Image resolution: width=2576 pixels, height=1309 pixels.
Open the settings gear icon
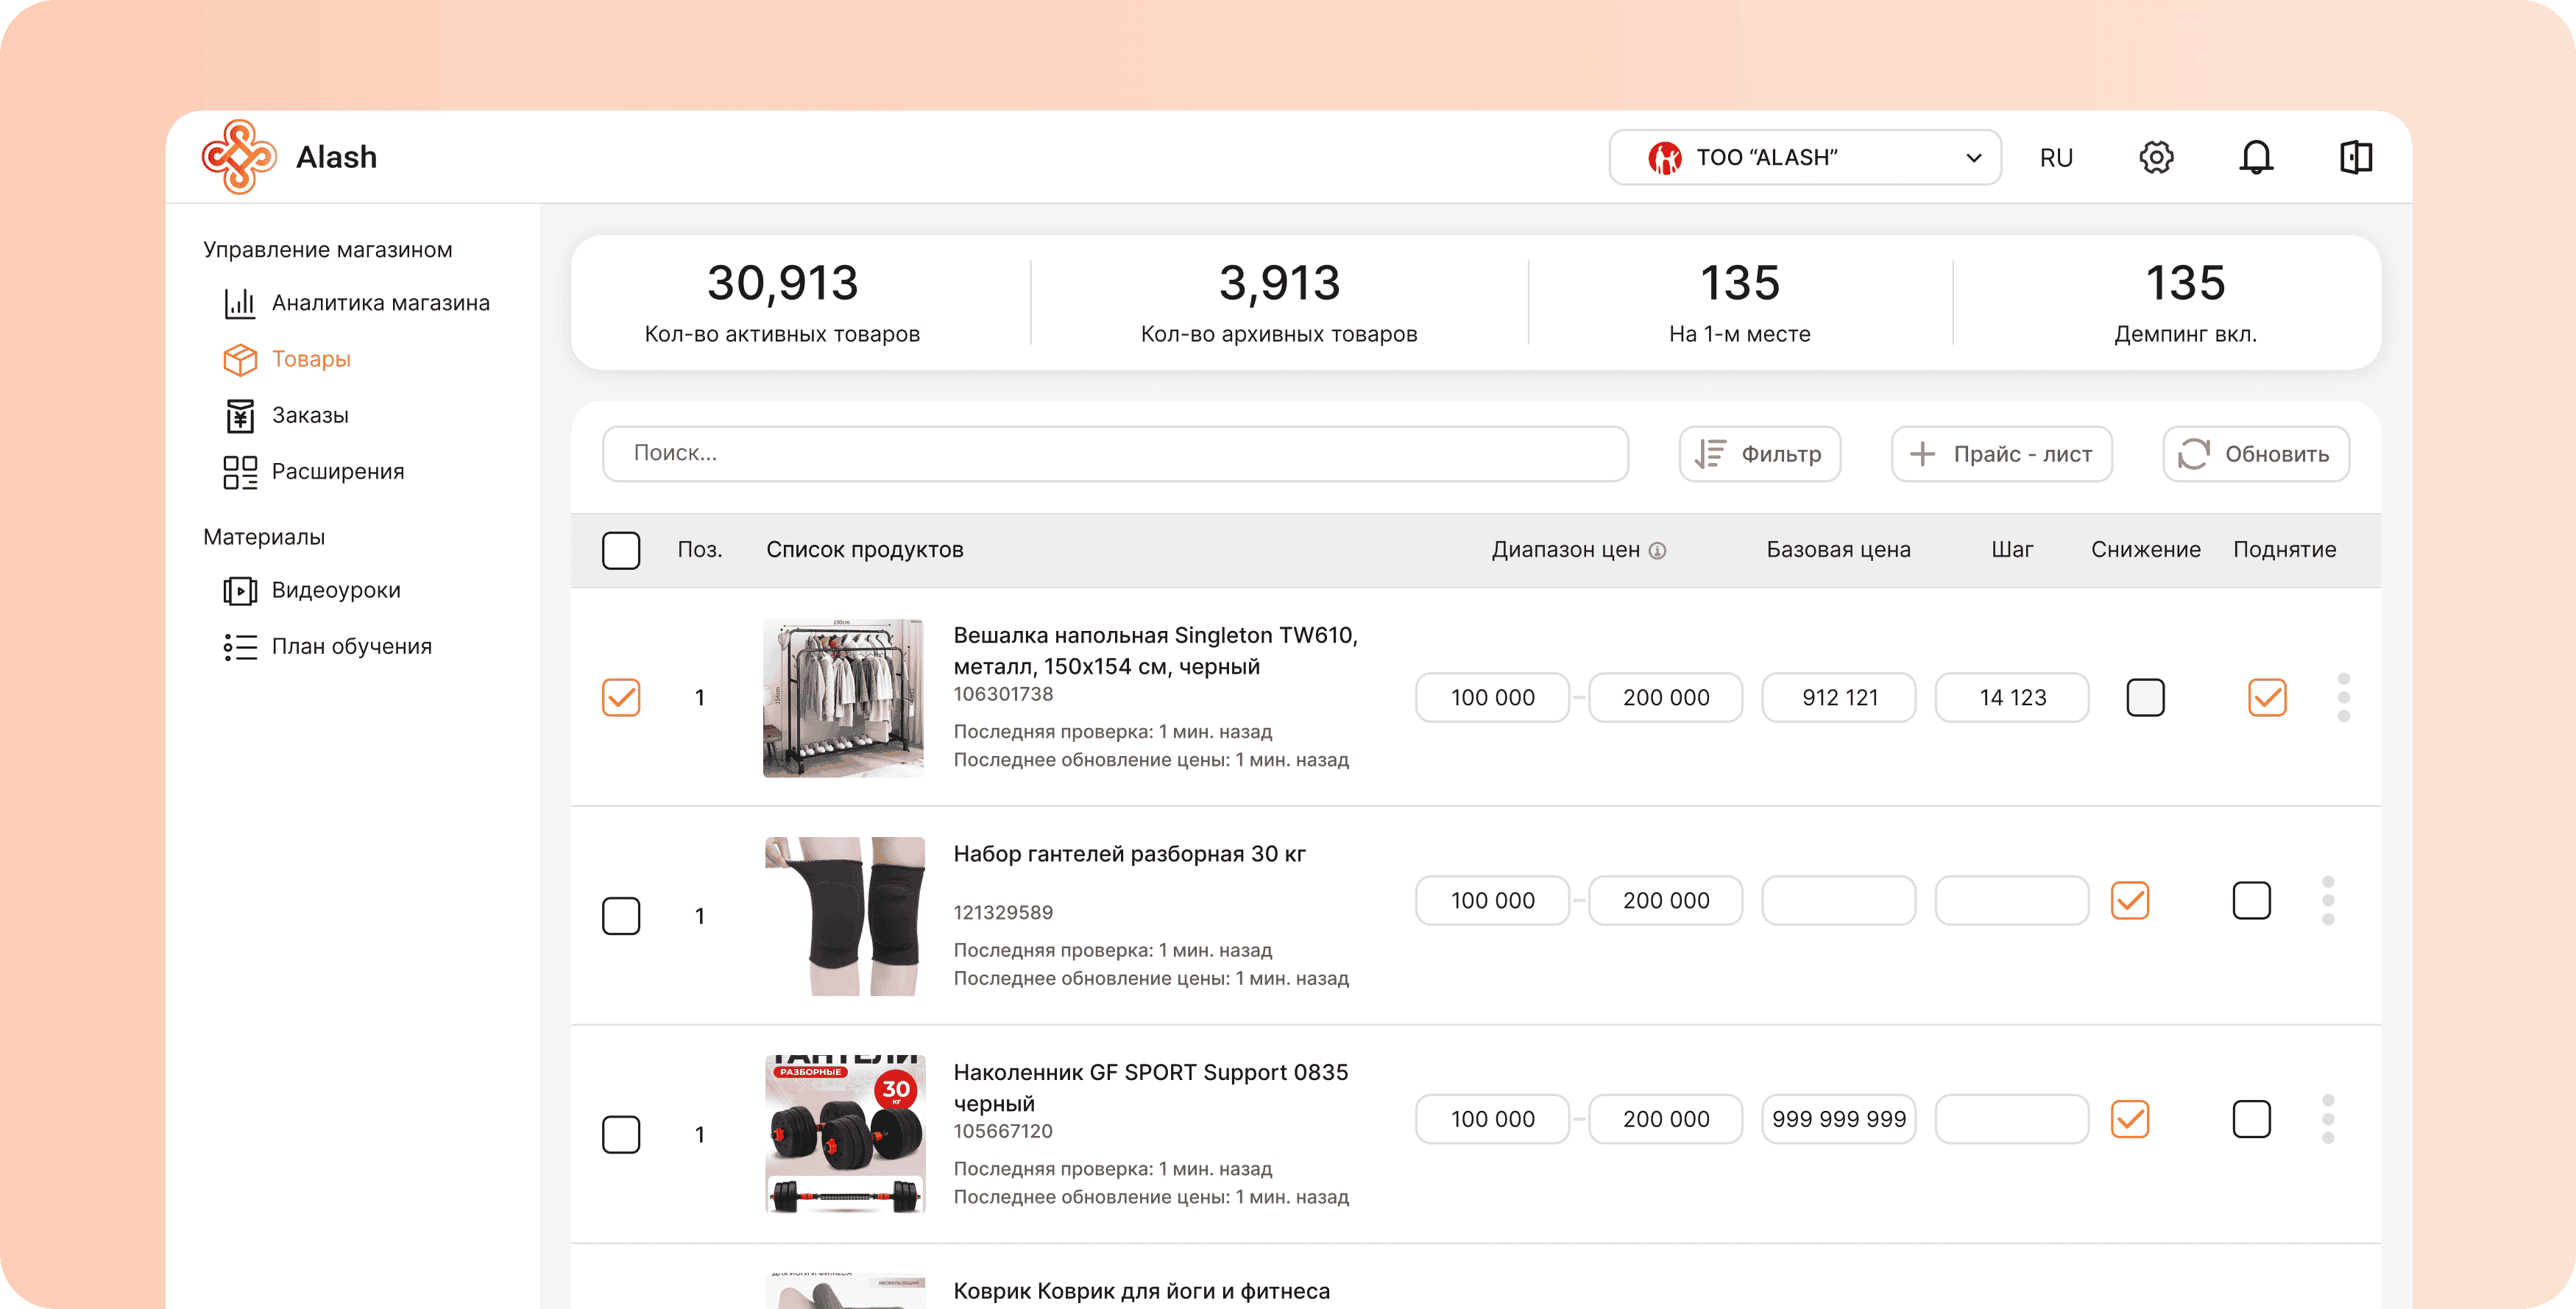pos(2156,157)
